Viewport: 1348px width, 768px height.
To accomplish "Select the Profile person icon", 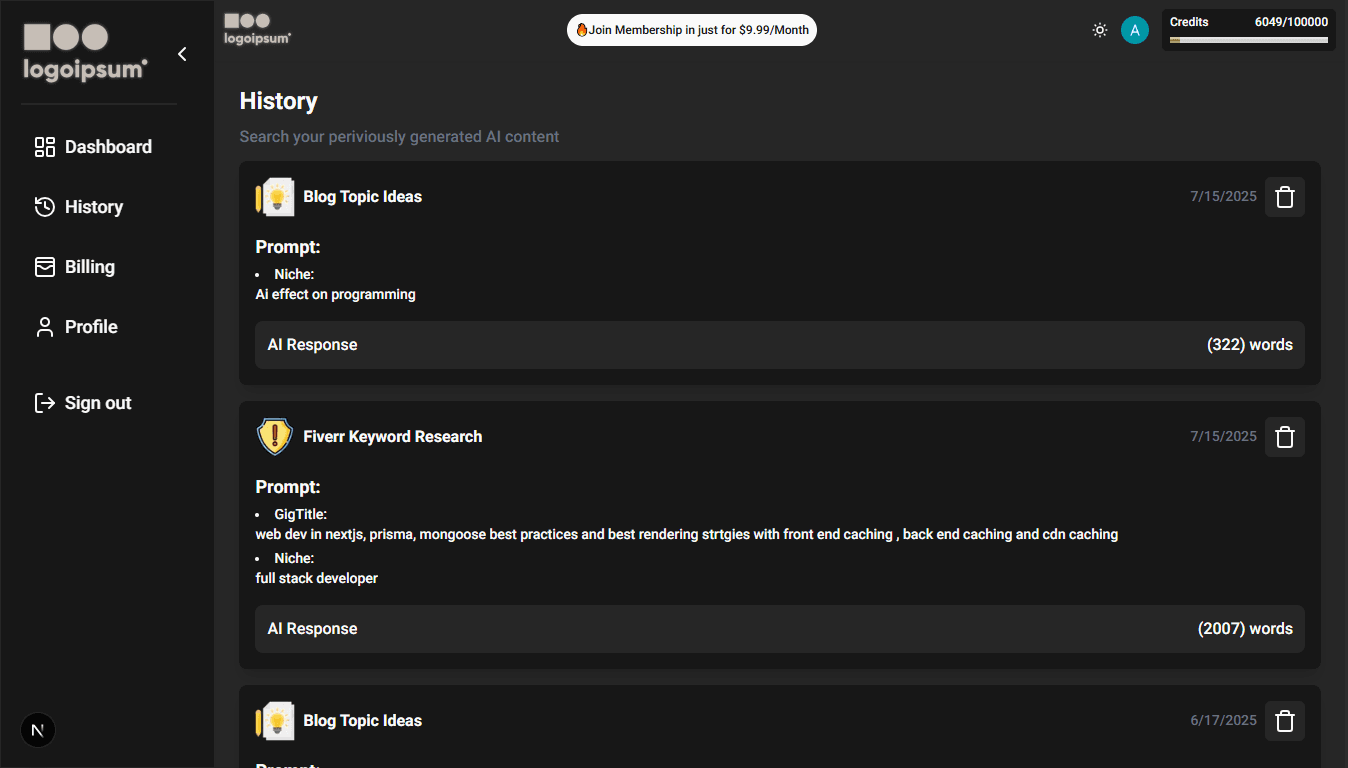I will [44, 326].
